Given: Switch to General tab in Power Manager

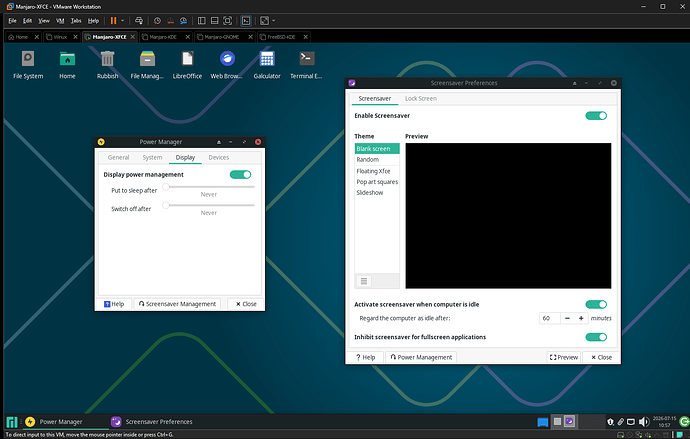Looking at the screenshot, I should pos(118,157).
